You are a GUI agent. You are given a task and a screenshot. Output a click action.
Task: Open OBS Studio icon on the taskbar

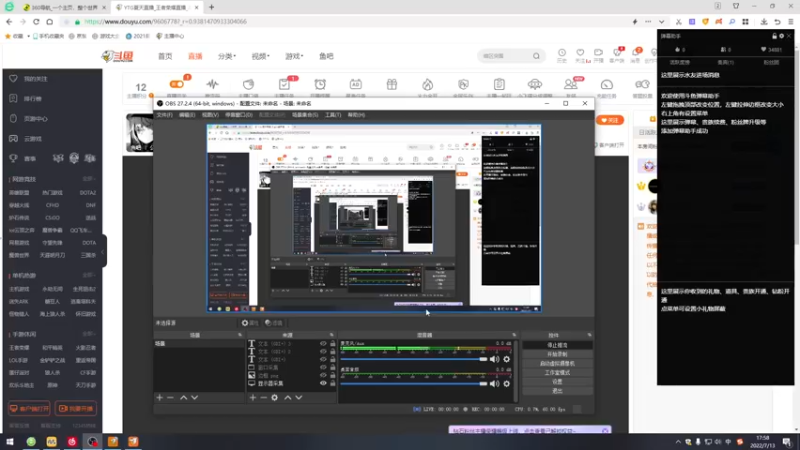[92, 442]
